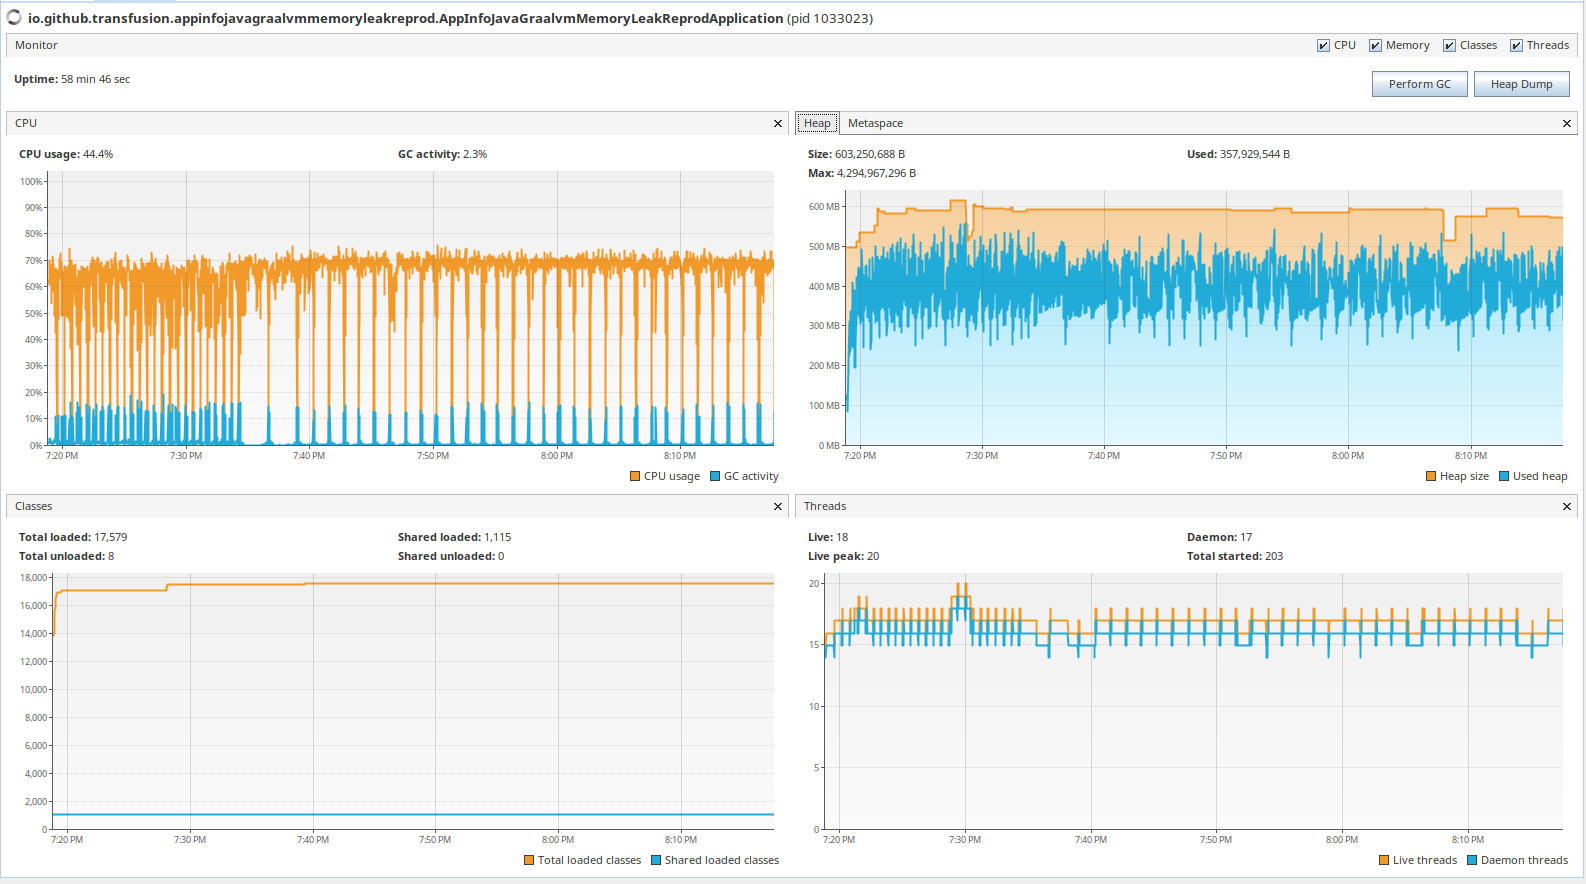This screenshot has height=884, width=1586.
Task: Click the loading spinner icon beside application title
Action: click(x=14, y=17)
